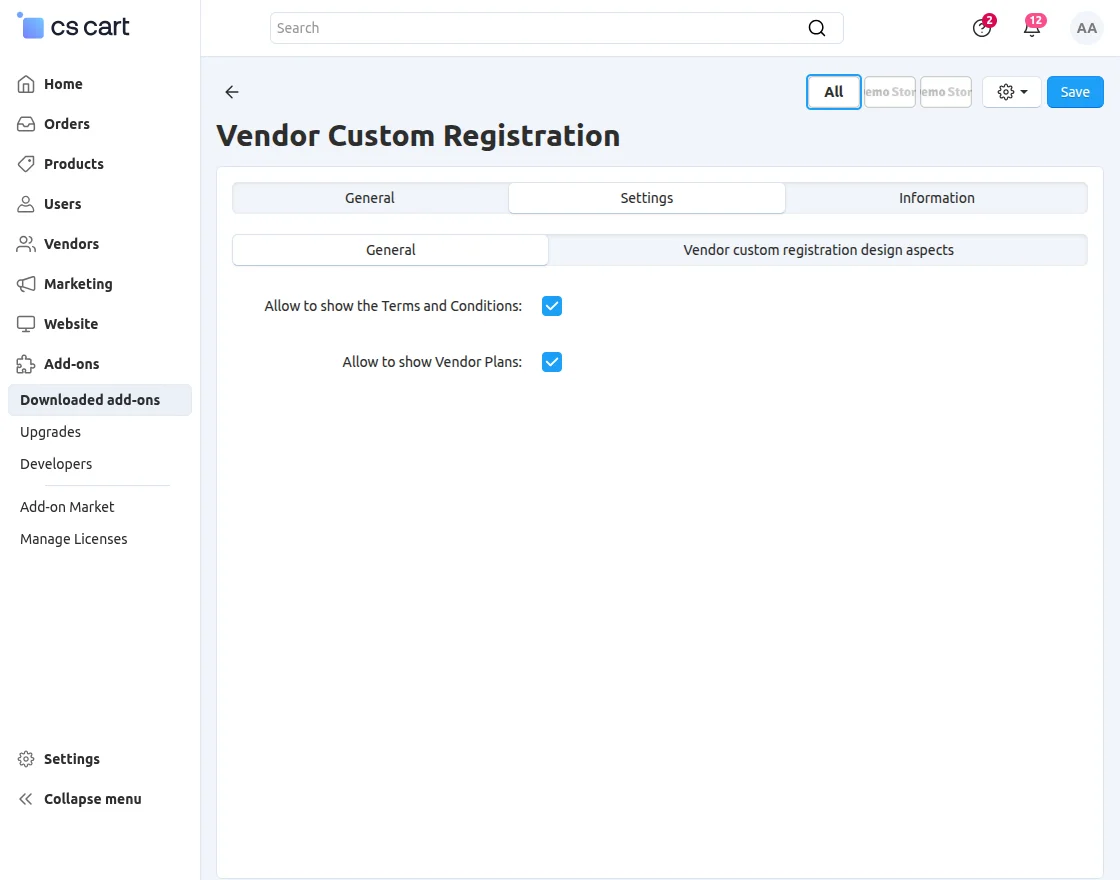Open the Orders inbox icon
This screenshot has height=880, width=1120.
click(26, 124)
